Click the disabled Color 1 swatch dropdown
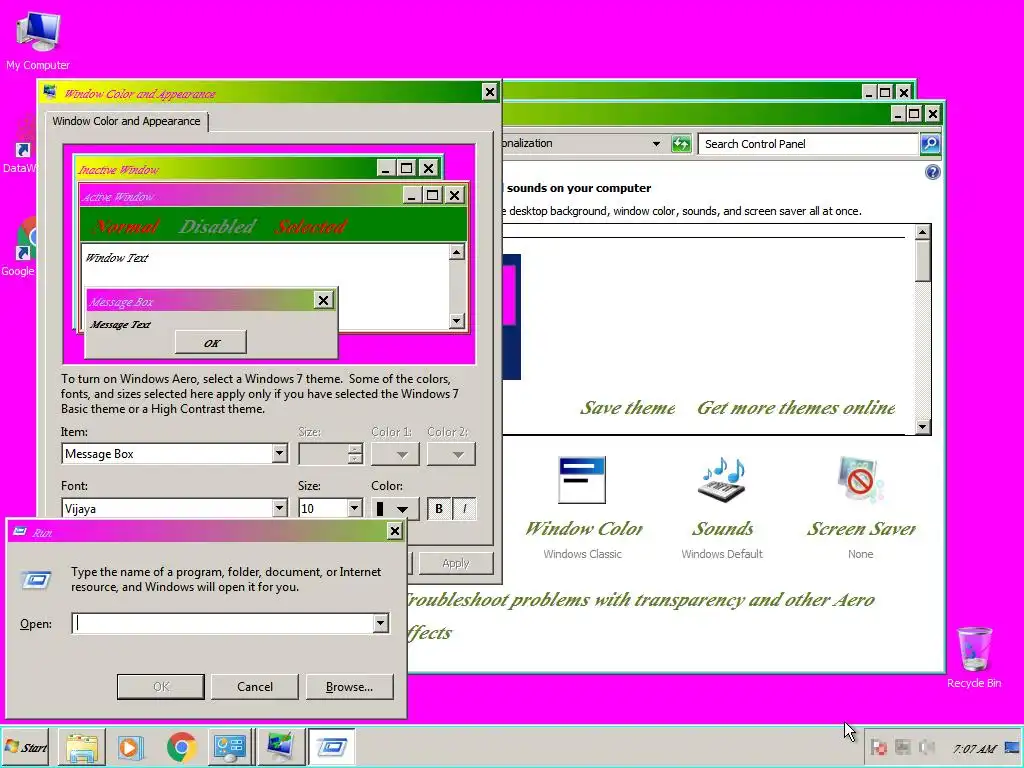1024x768 pixels. pyautogui.click(x=395, y=454)
